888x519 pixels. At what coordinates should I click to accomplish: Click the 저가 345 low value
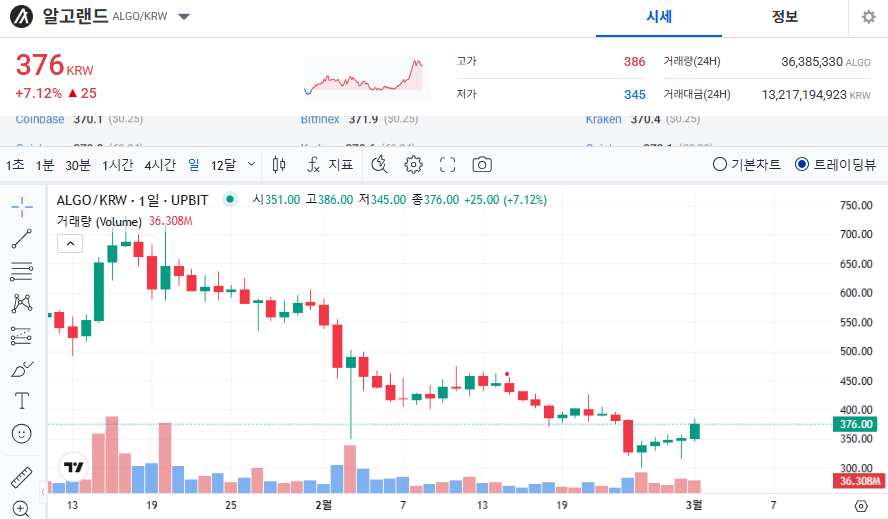pos(634,95)
